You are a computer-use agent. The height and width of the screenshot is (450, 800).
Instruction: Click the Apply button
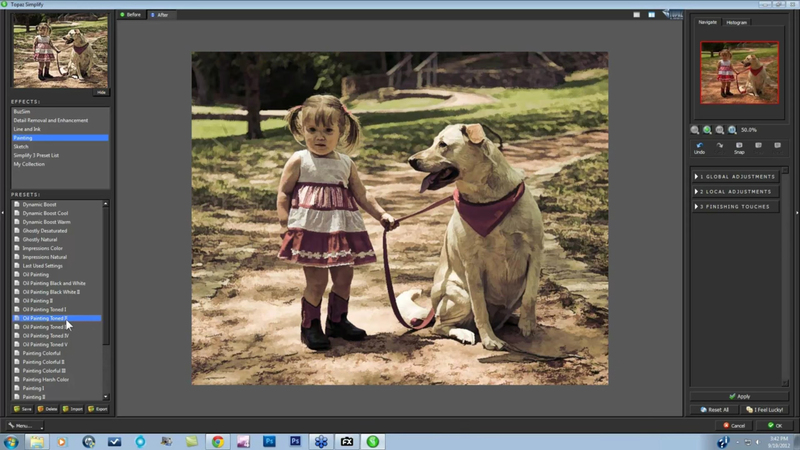coord(739,396)
